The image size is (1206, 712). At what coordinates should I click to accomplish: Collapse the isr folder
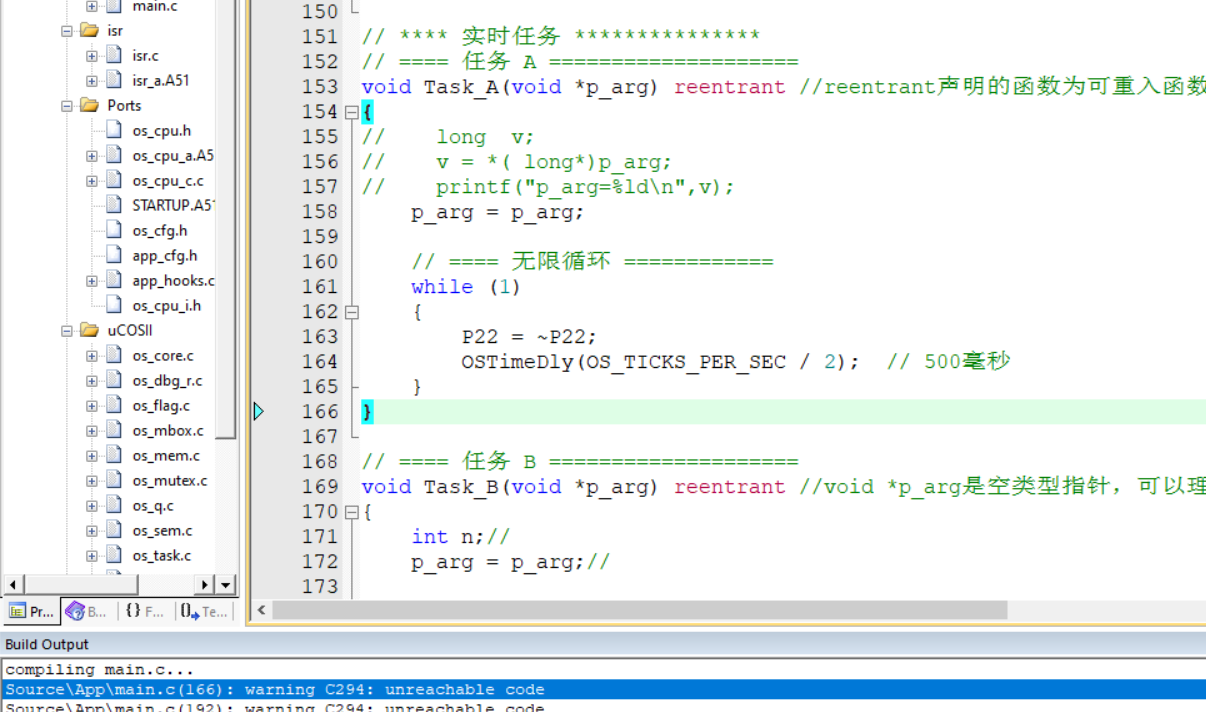(67, 31)
